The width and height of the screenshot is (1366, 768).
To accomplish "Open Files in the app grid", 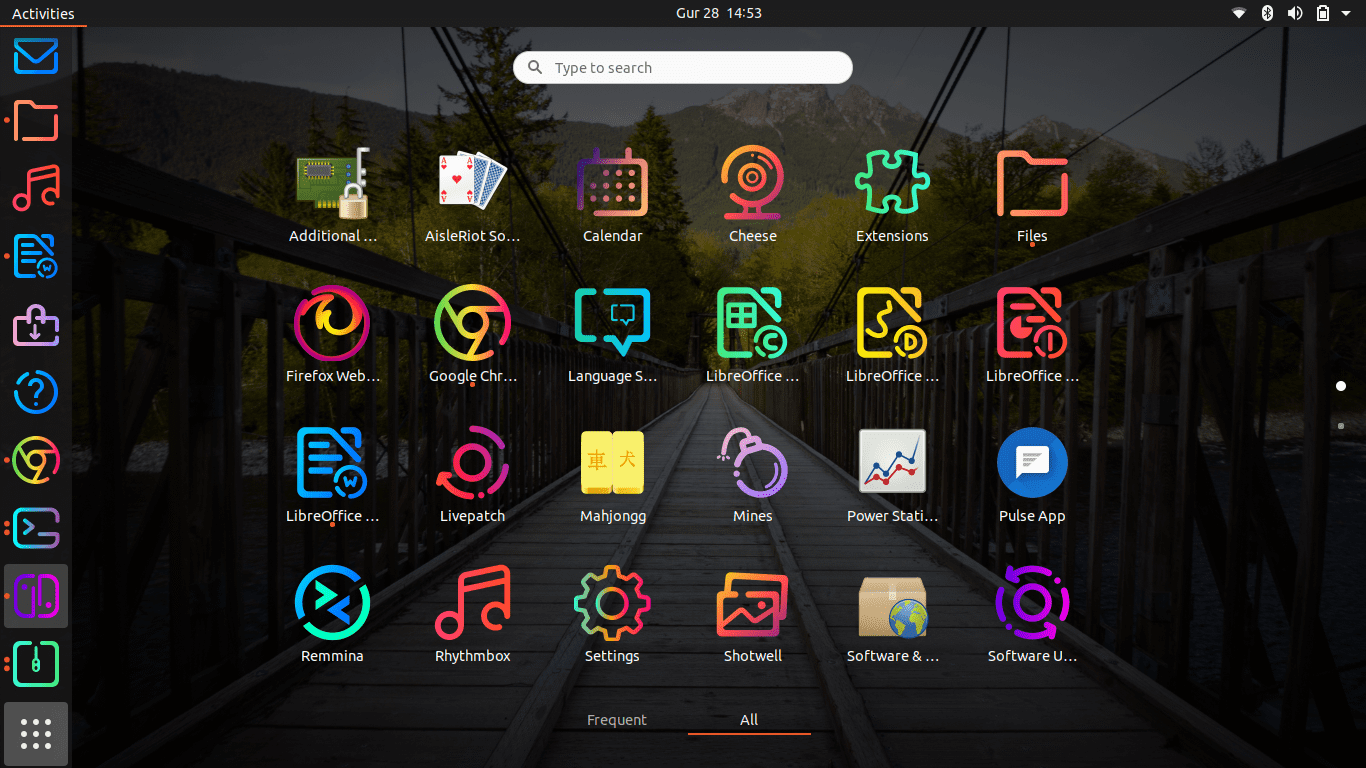I will 1032,196.
